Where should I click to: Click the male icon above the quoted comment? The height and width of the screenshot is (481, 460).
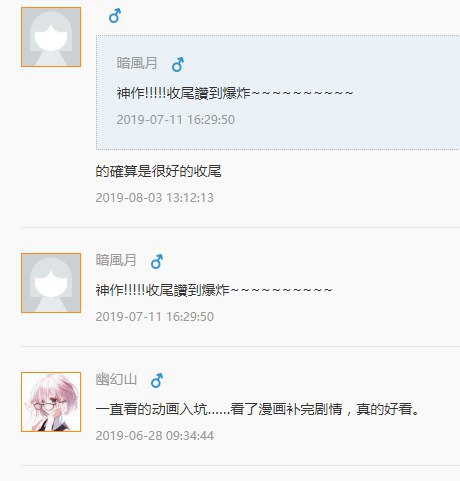click(x=115, y=16)
